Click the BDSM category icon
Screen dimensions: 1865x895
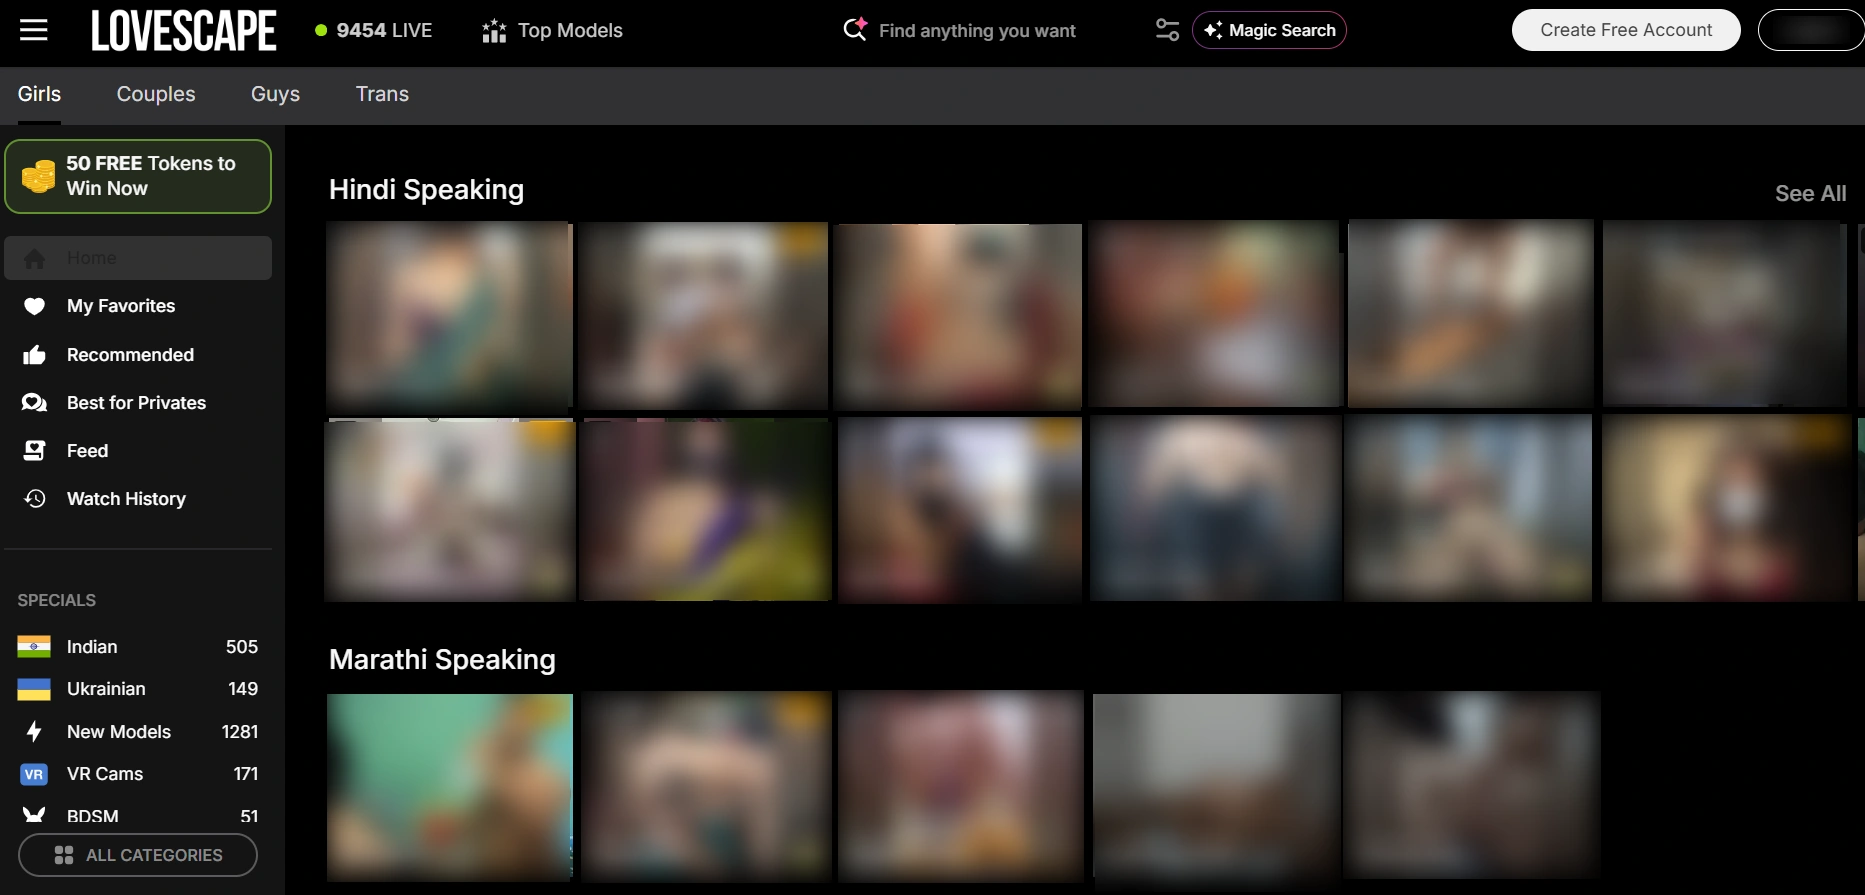click(x=34, y=816)
